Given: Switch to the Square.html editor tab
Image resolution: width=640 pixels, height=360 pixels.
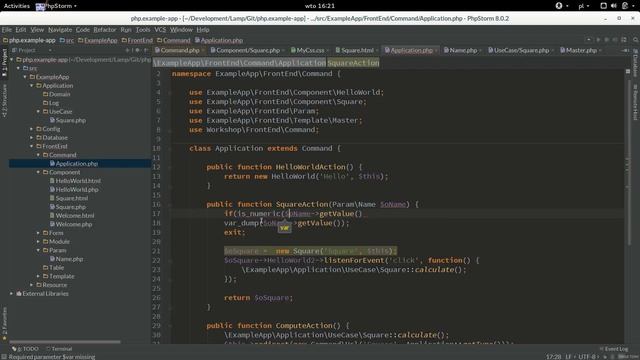Looking at the screenshot, I should pos(357,50).
